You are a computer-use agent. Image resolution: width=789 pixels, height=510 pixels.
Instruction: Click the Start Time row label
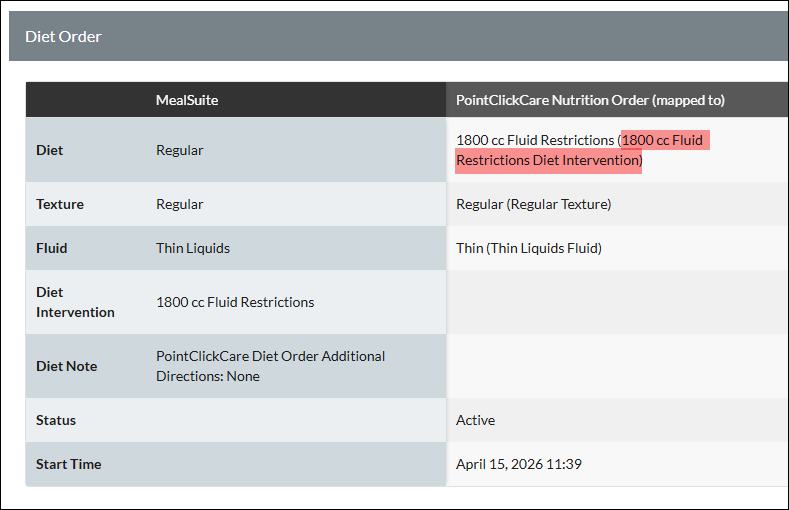coord(68,464)
